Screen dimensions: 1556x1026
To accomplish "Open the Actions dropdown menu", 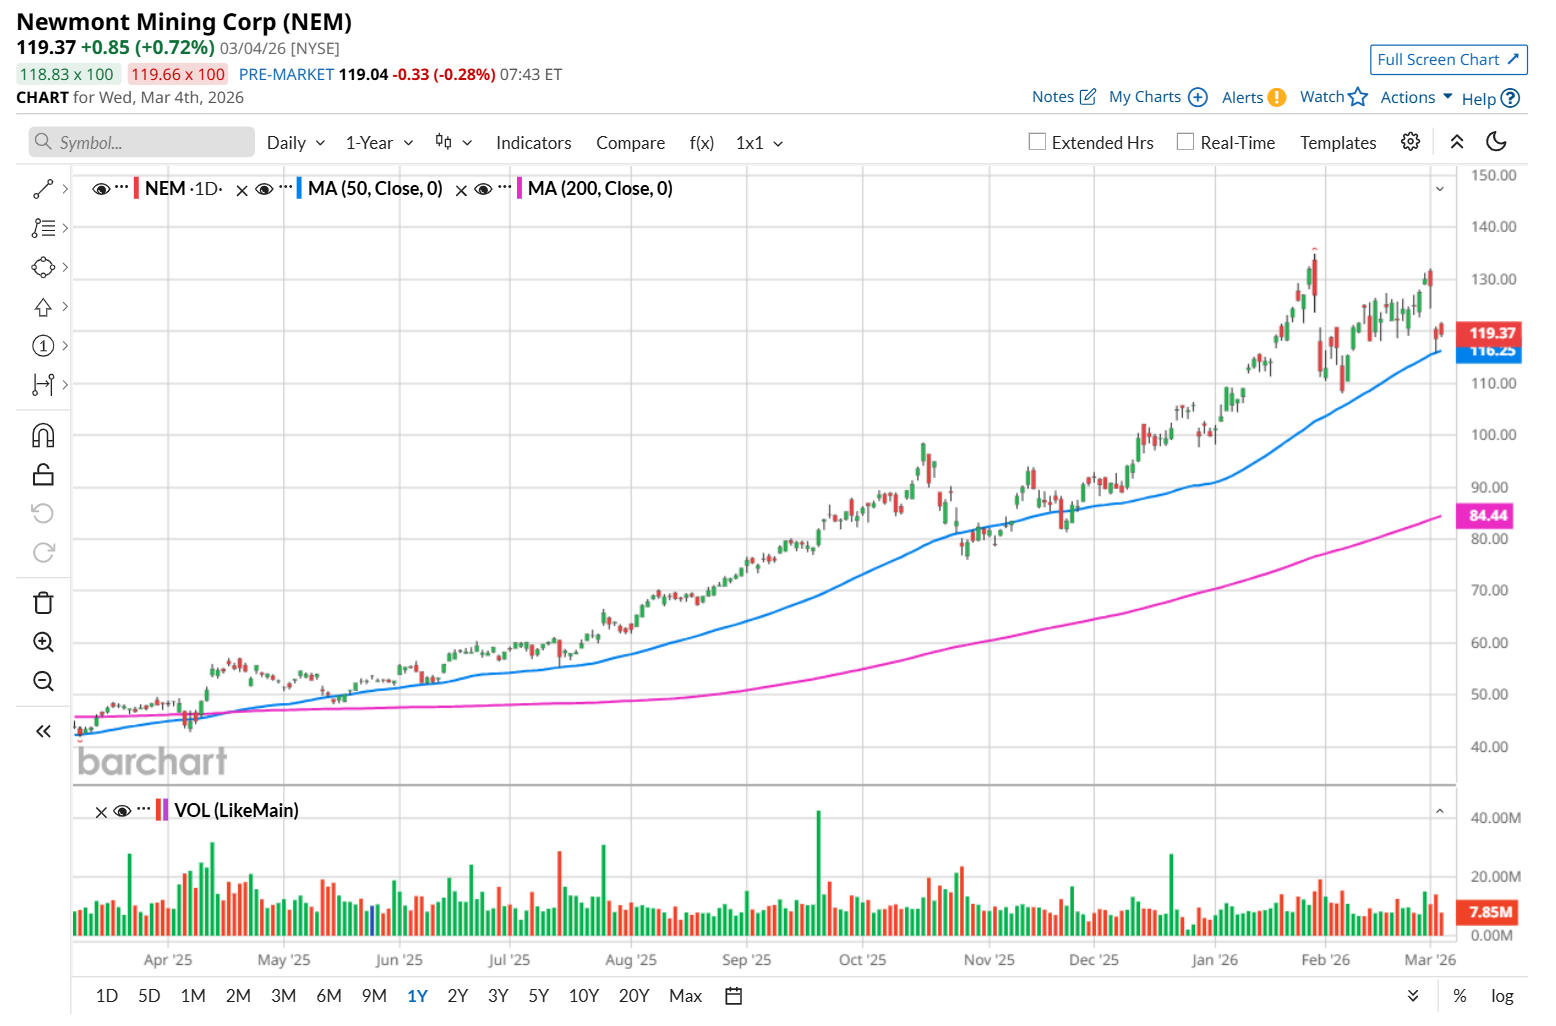I will (x=1416, y=97).
